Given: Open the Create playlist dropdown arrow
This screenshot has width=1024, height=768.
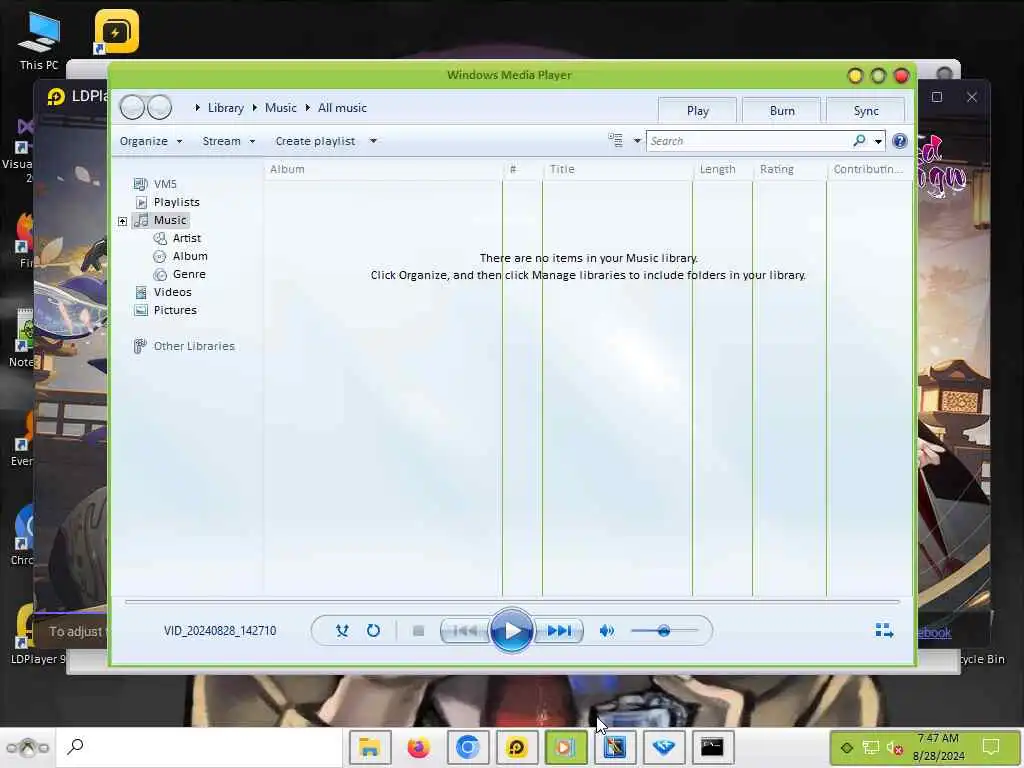Looking at the screenshot, I should (x=373, y=141).
